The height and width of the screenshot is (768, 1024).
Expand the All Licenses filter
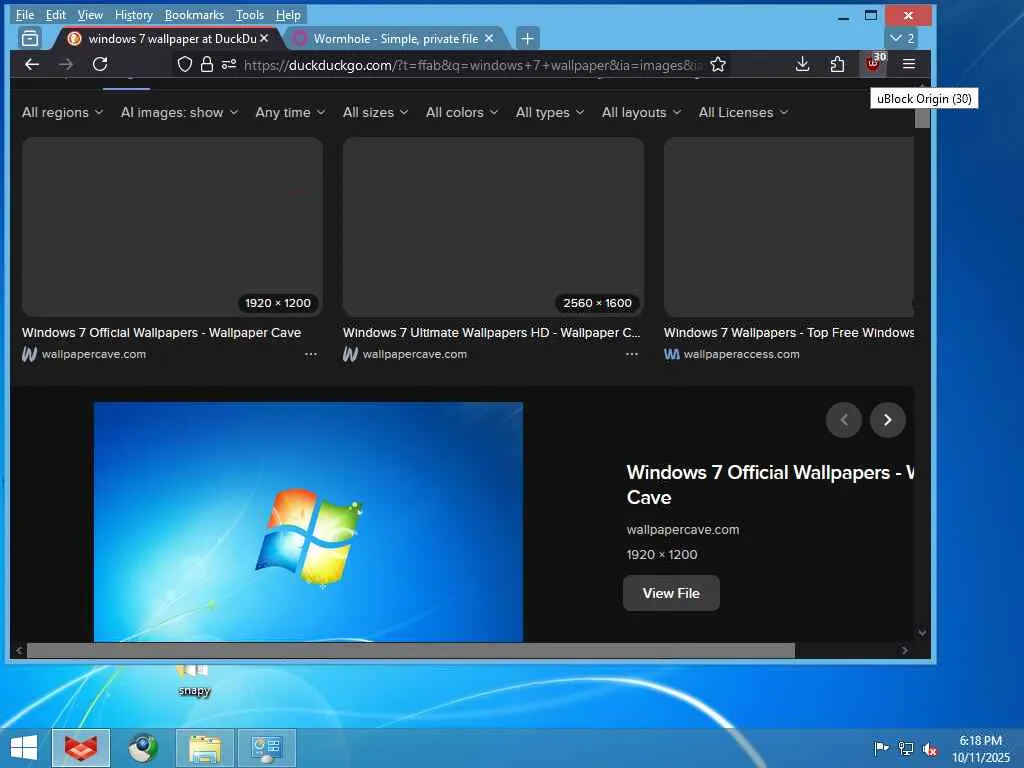point(743,112)
